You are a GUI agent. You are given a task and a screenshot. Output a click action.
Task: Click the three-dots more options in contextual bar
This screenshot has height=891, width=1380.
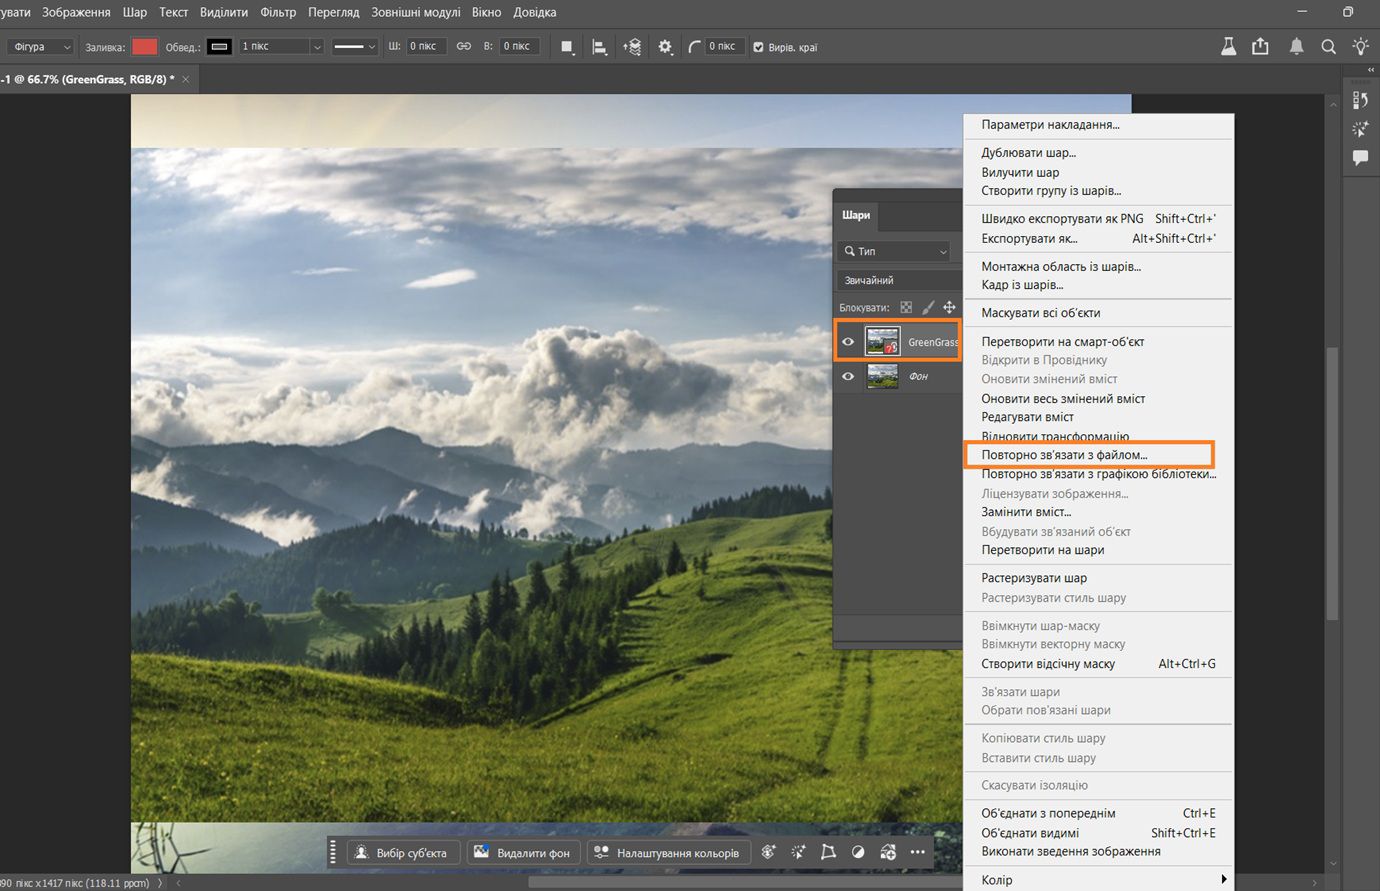[918, 852]
